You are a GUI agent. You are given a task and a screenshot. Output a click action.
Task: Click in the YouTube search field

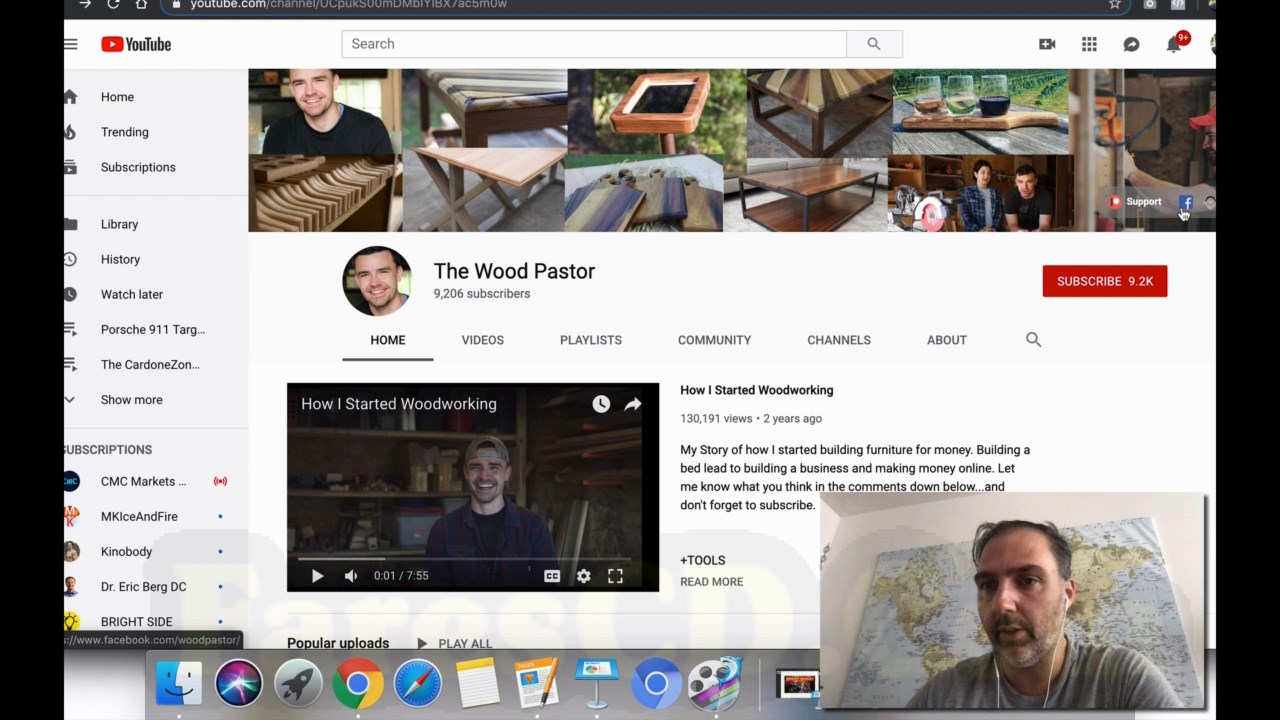594,44
